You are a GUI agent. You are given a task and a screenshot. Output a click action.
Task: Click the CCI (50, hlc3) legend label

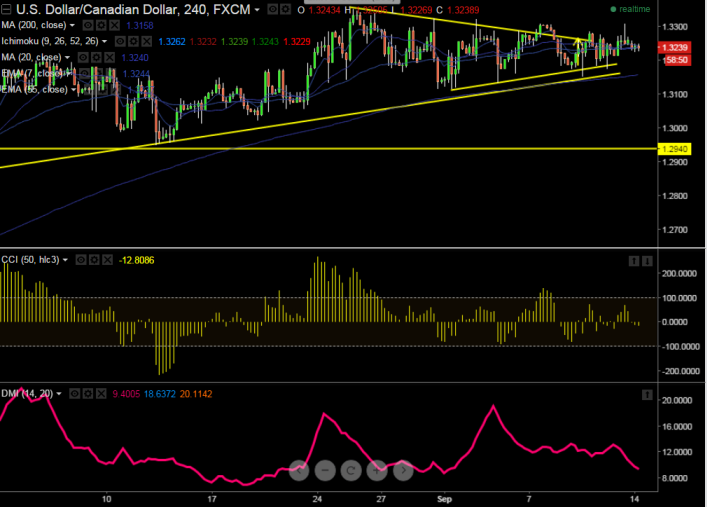tap(30, 260)
